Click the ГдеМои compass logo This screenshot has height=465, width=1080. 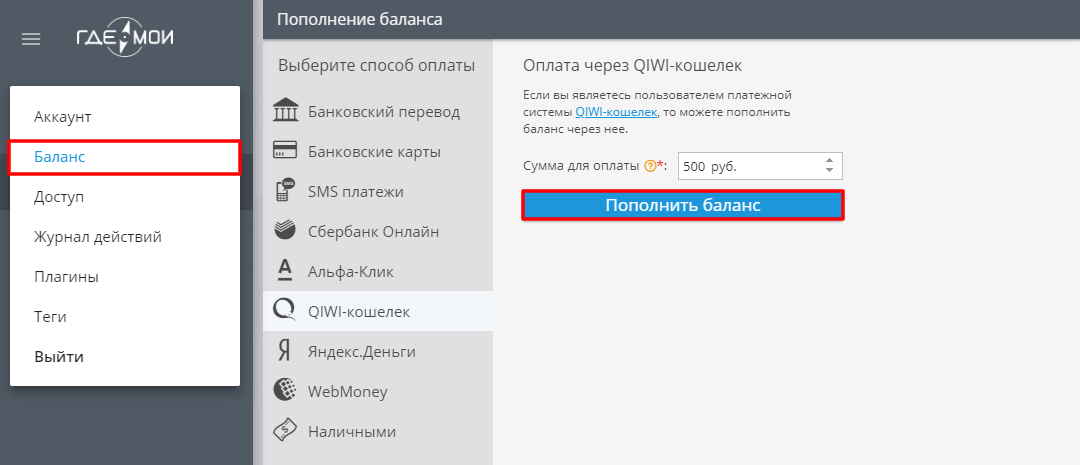click(x=125, y=38)
